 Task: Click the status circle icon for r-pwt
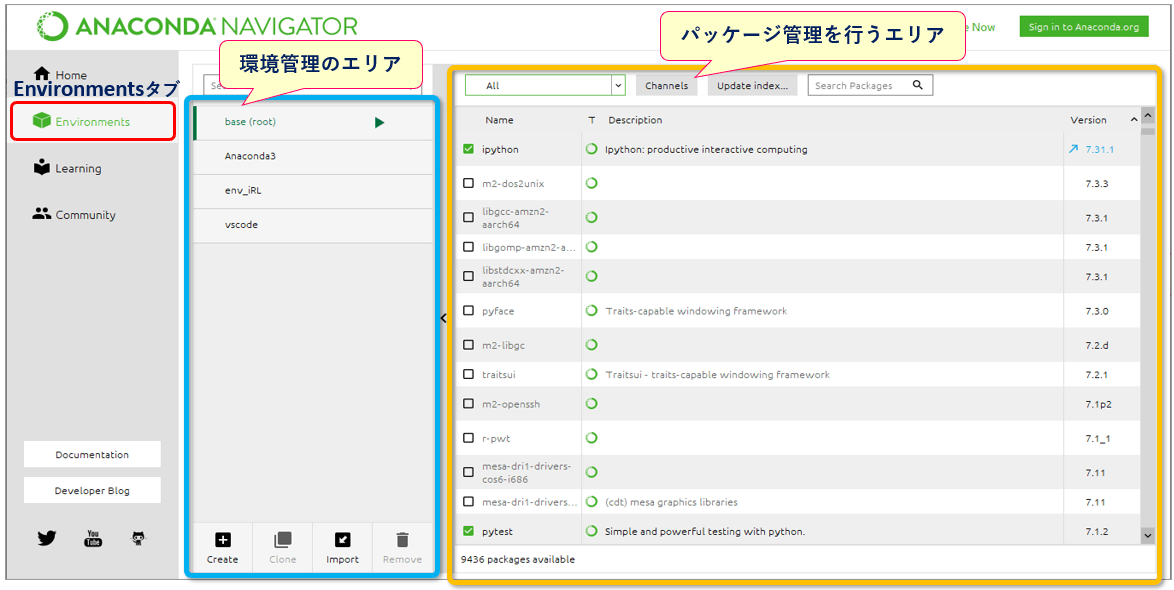tap(591, 437)
